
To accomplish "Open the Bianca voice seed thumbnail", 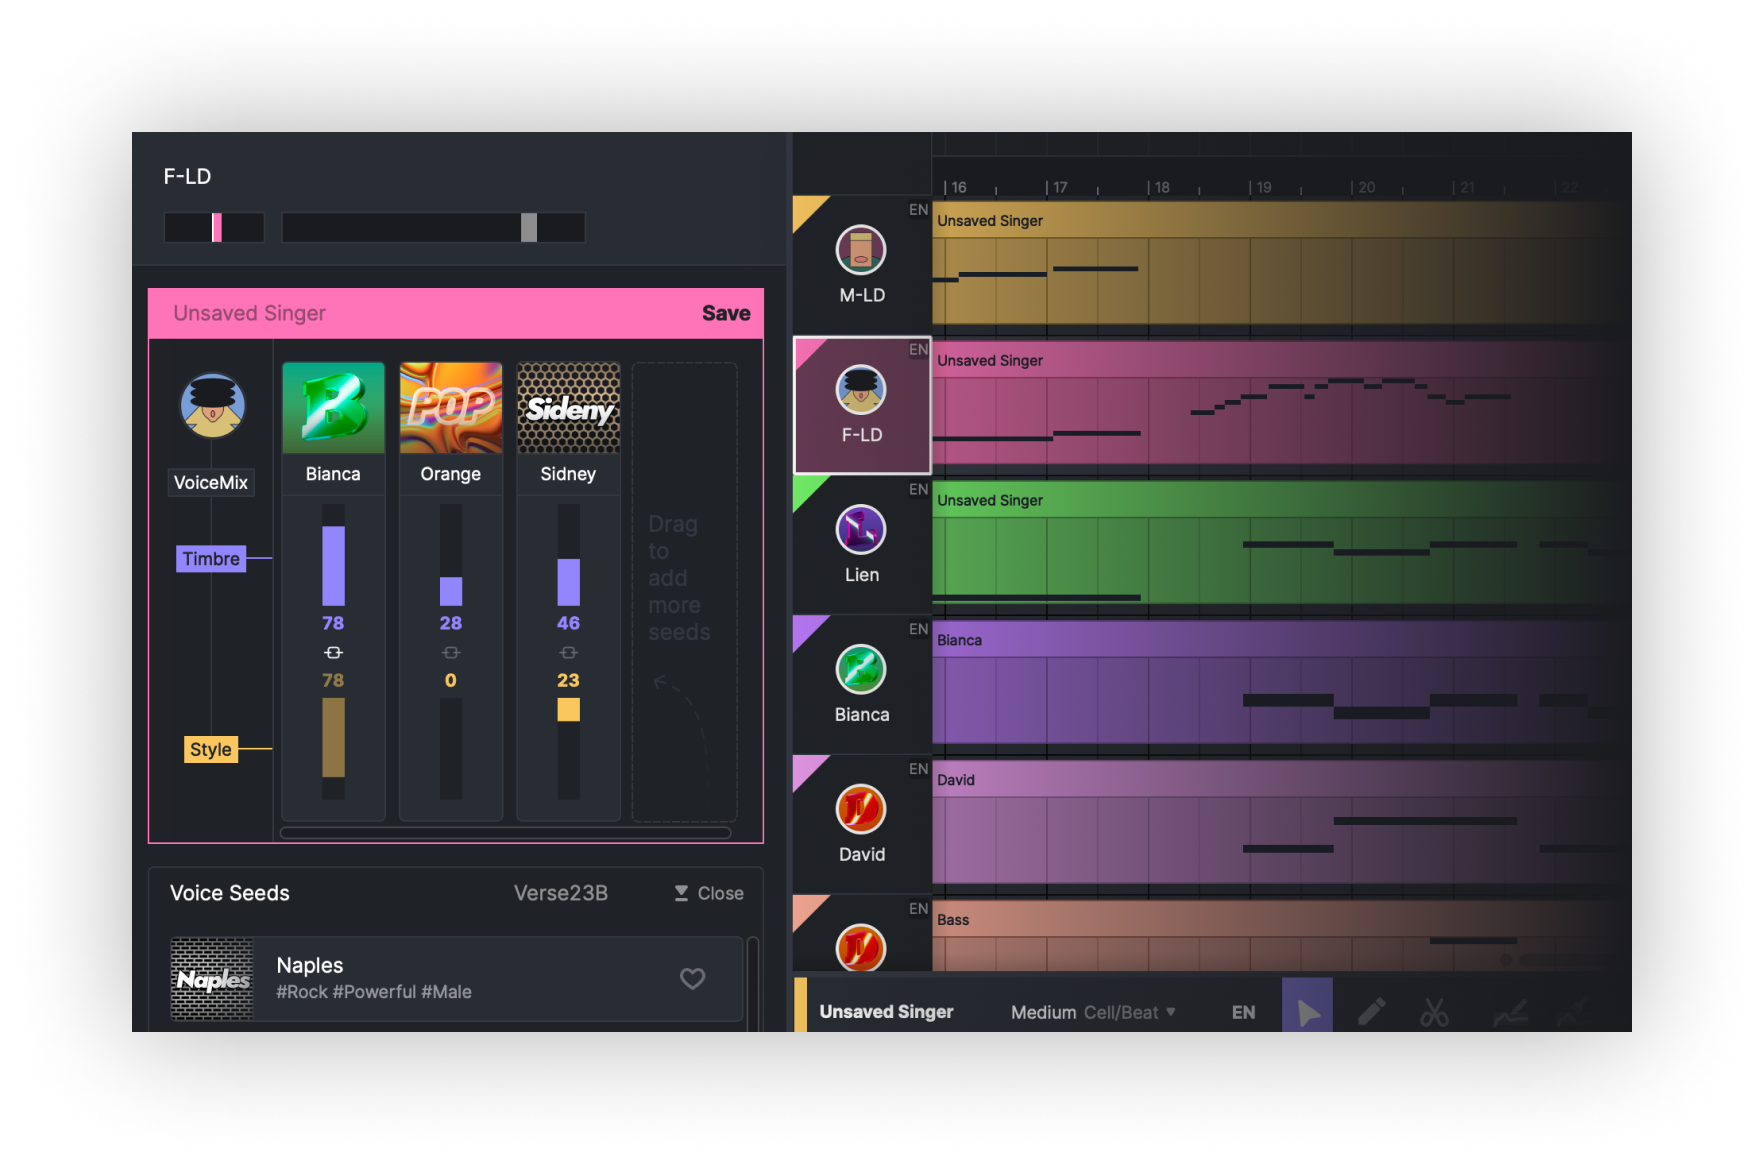I will tap(333, 408).
